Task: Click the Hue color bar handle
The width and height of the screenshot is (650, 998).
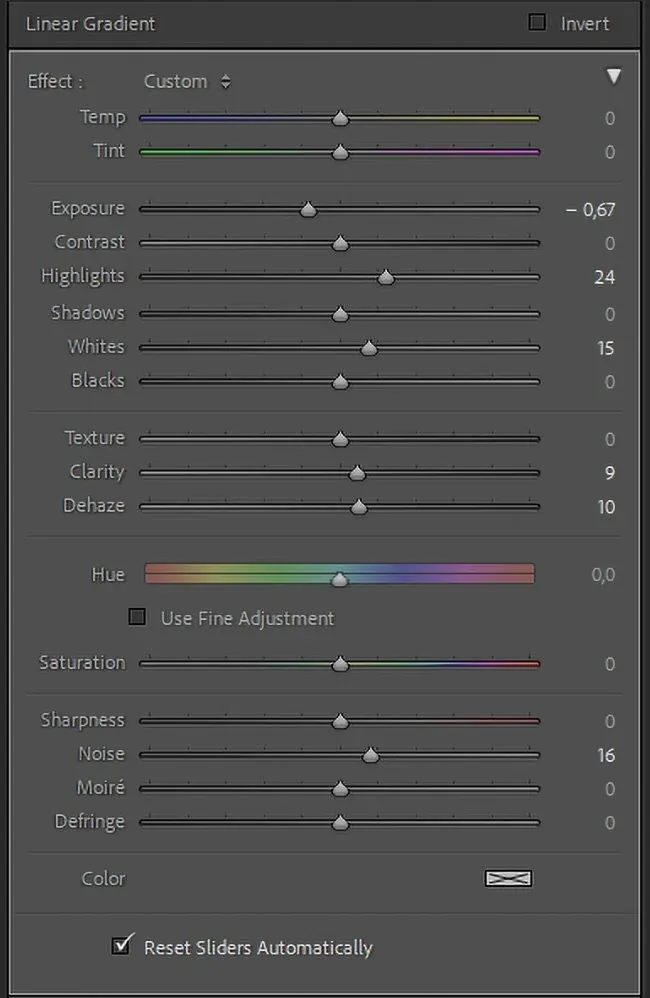Action: click(340, 578)
